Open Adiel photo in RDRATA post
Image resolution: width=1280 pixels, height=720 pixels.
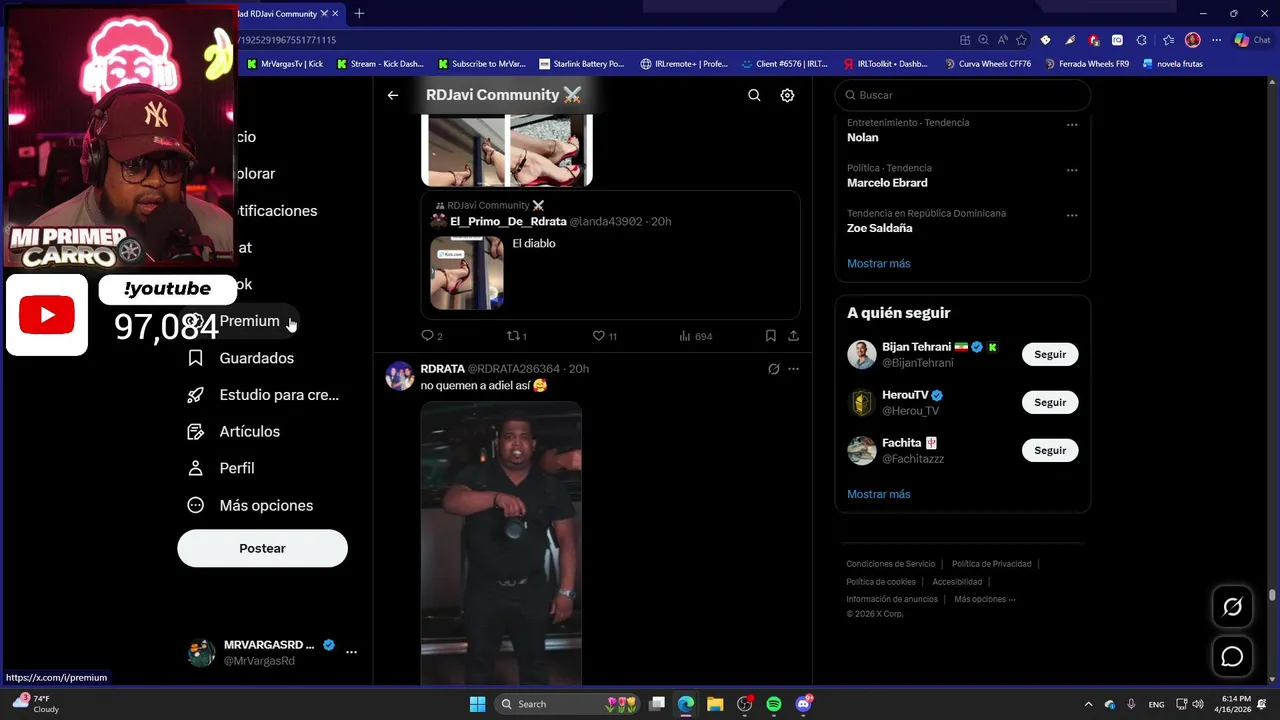coord(501,543)
